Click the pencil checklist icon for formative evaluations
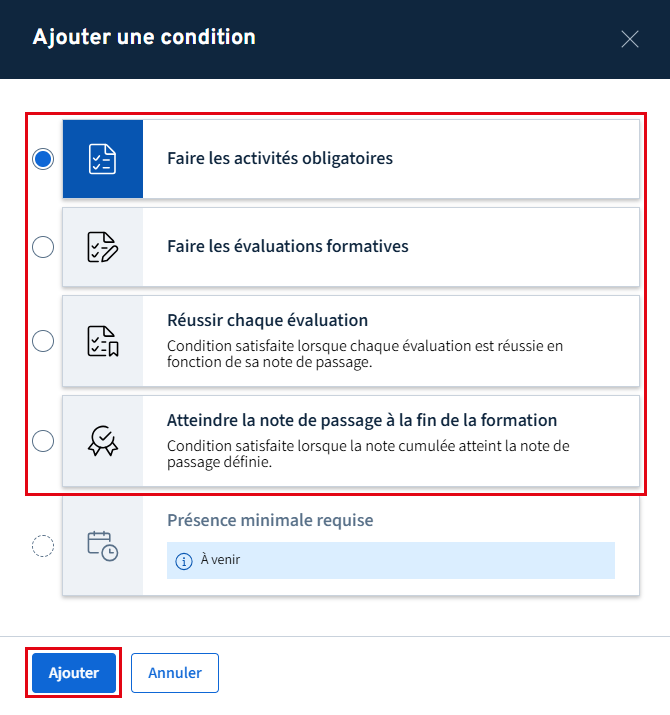Image resolution: width=670 pixels, height=715 pixels. tap(103, 247)
